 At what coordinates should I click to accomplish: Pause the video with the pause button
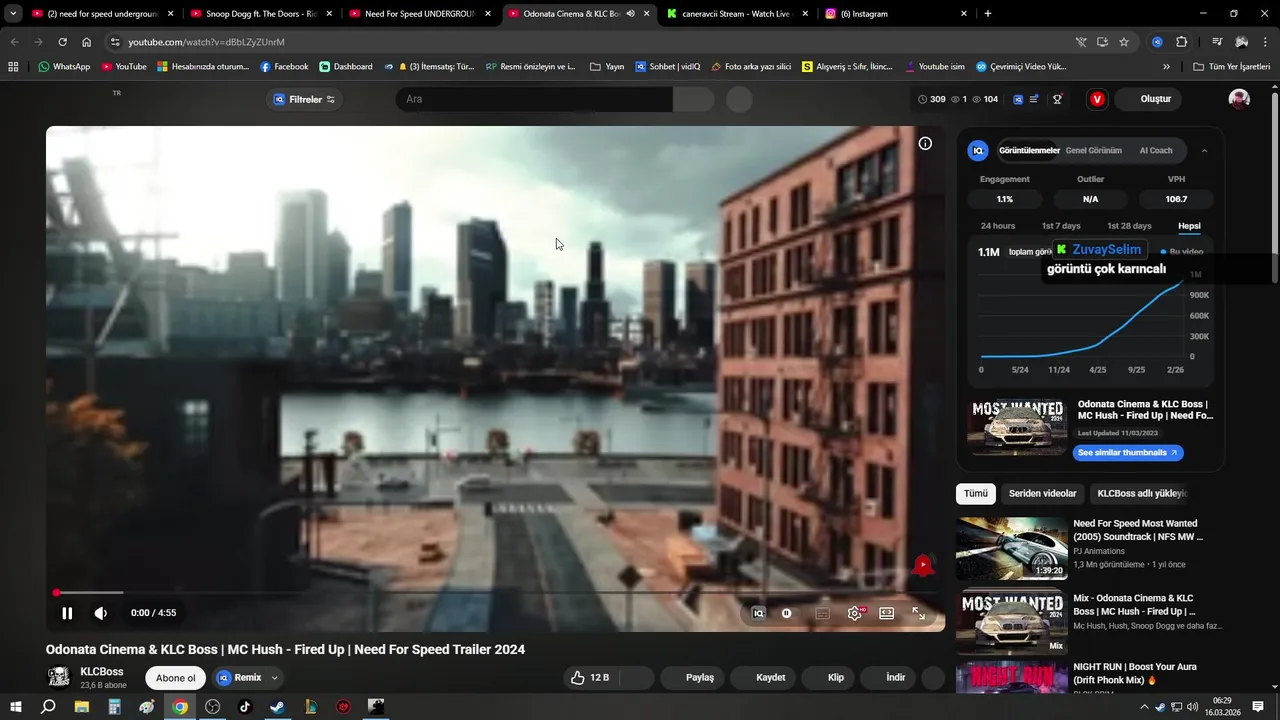[x=67, y=613]
